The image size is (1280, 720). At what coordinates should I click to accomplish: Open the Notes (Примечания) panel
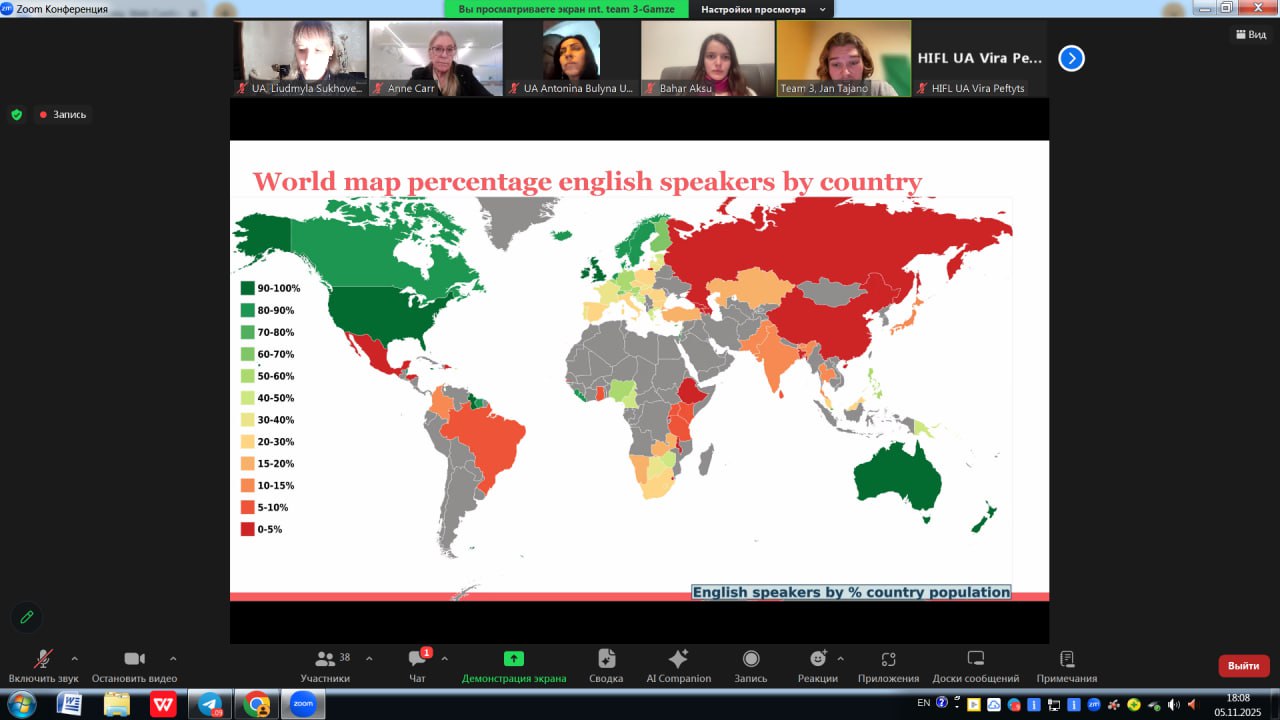1066,665
